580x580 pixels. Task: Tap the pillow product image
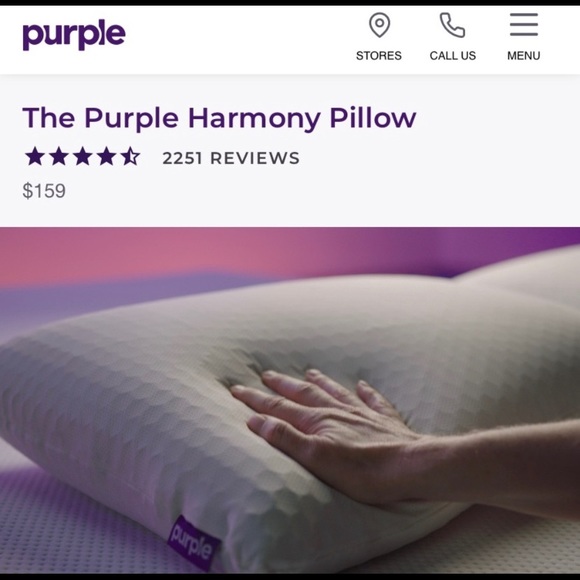pos(290,400)
